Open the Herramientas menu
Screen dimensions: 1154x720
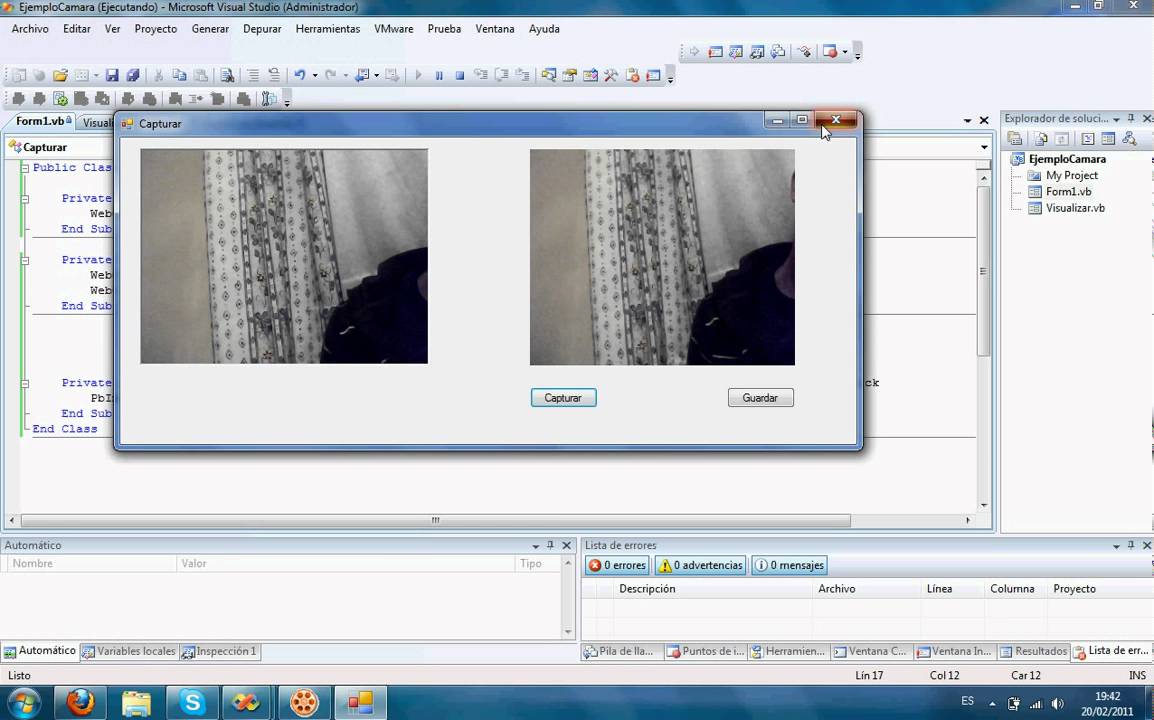pyautogui.click(x=328, y=29)
